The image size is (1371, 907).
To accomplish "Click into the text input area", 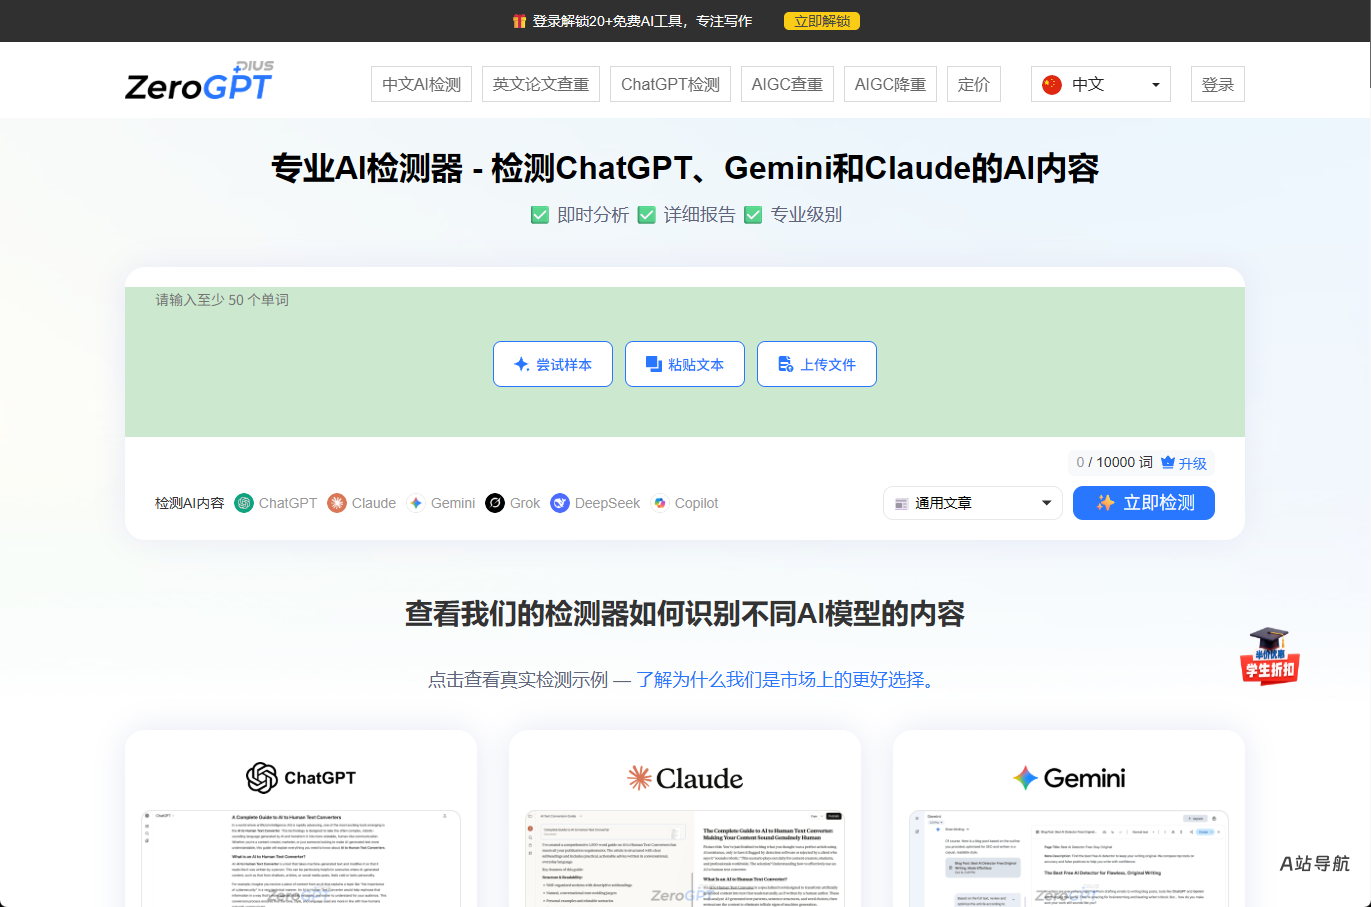I will tap(685, 362).
